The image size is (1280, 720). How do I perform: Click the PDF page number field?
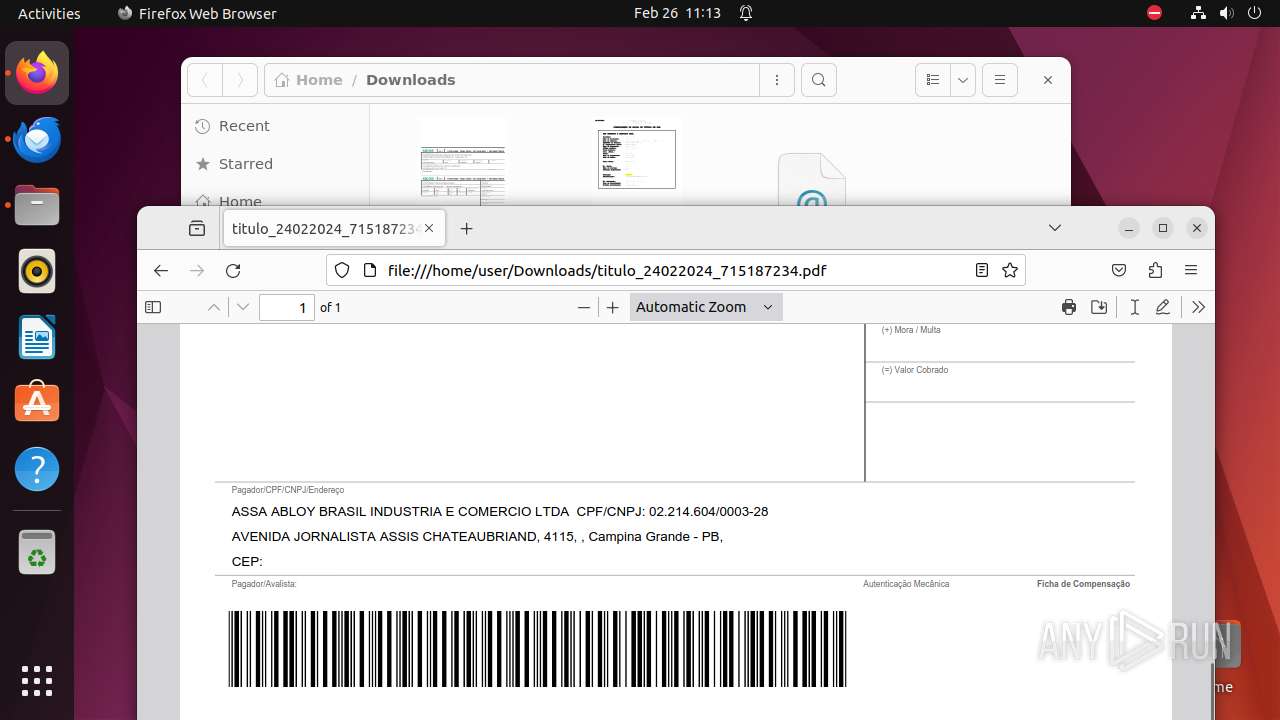click(x=287, y=307)
